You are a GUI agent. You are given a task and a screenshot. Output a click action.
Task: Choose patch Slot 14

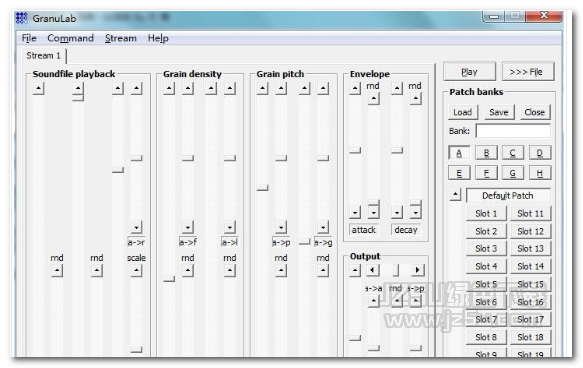coord(531,266)
